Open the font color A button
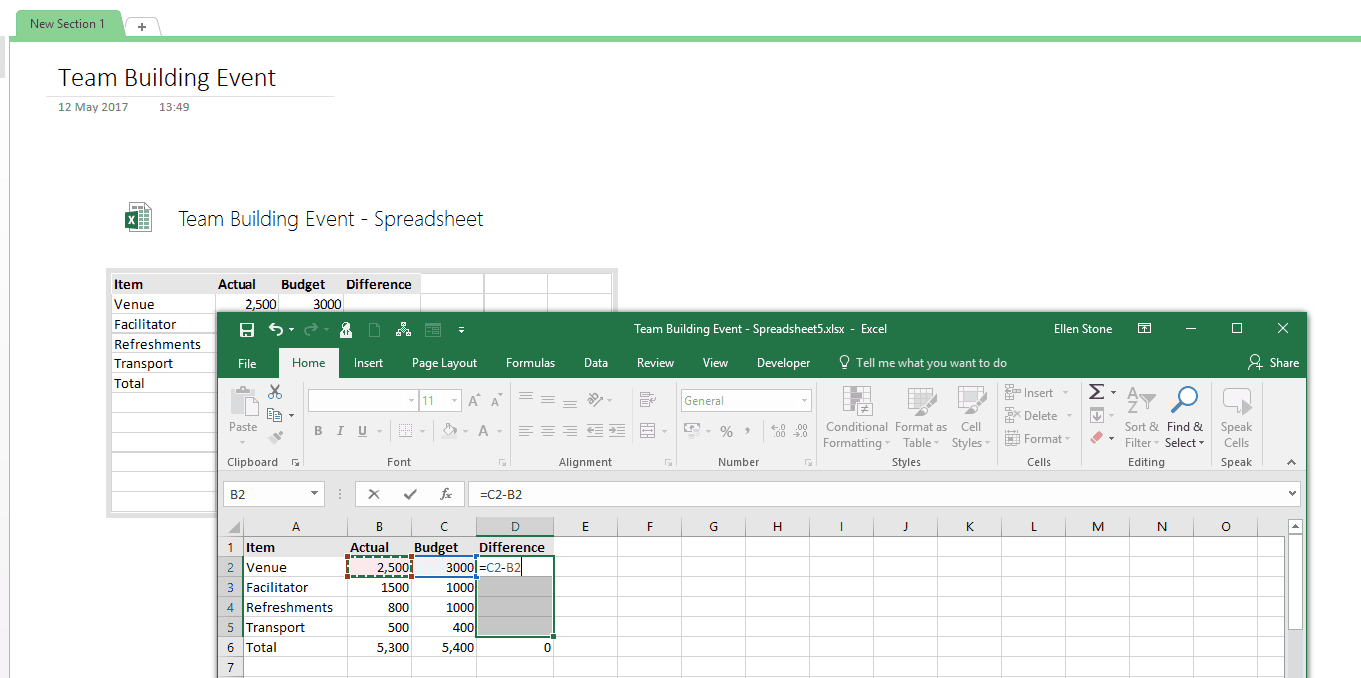This screenshot has height=678, width=1361. tap(484, 431)
